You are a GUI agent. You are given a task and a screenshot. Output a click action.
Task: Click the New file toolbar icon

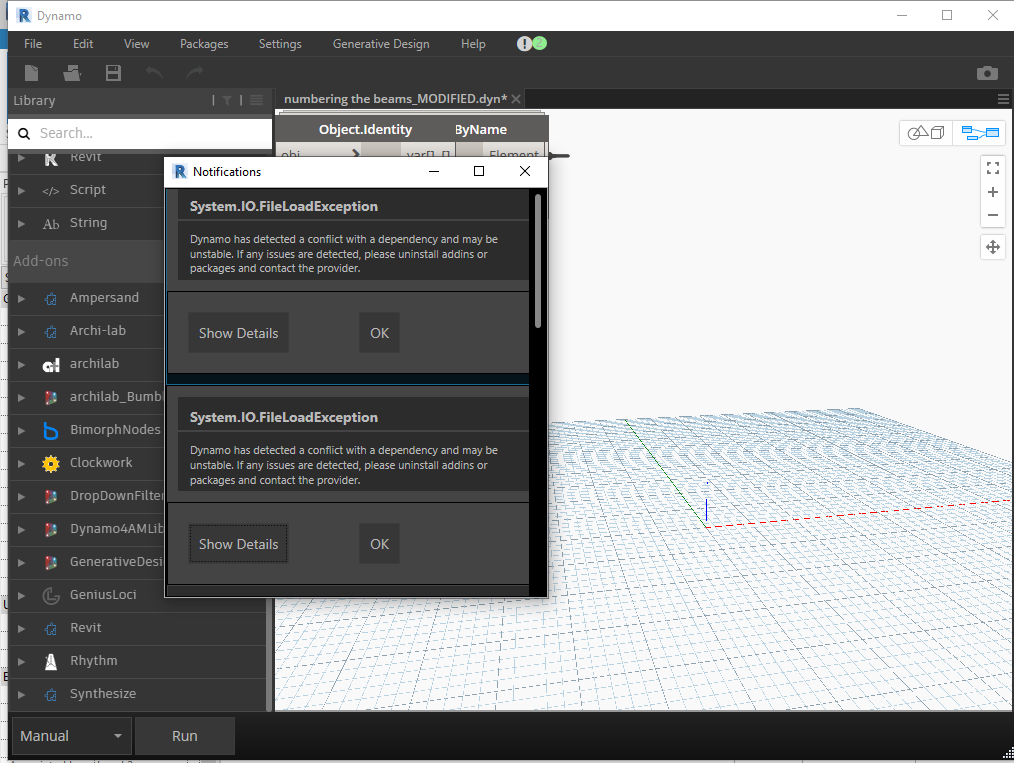point(31,73)
